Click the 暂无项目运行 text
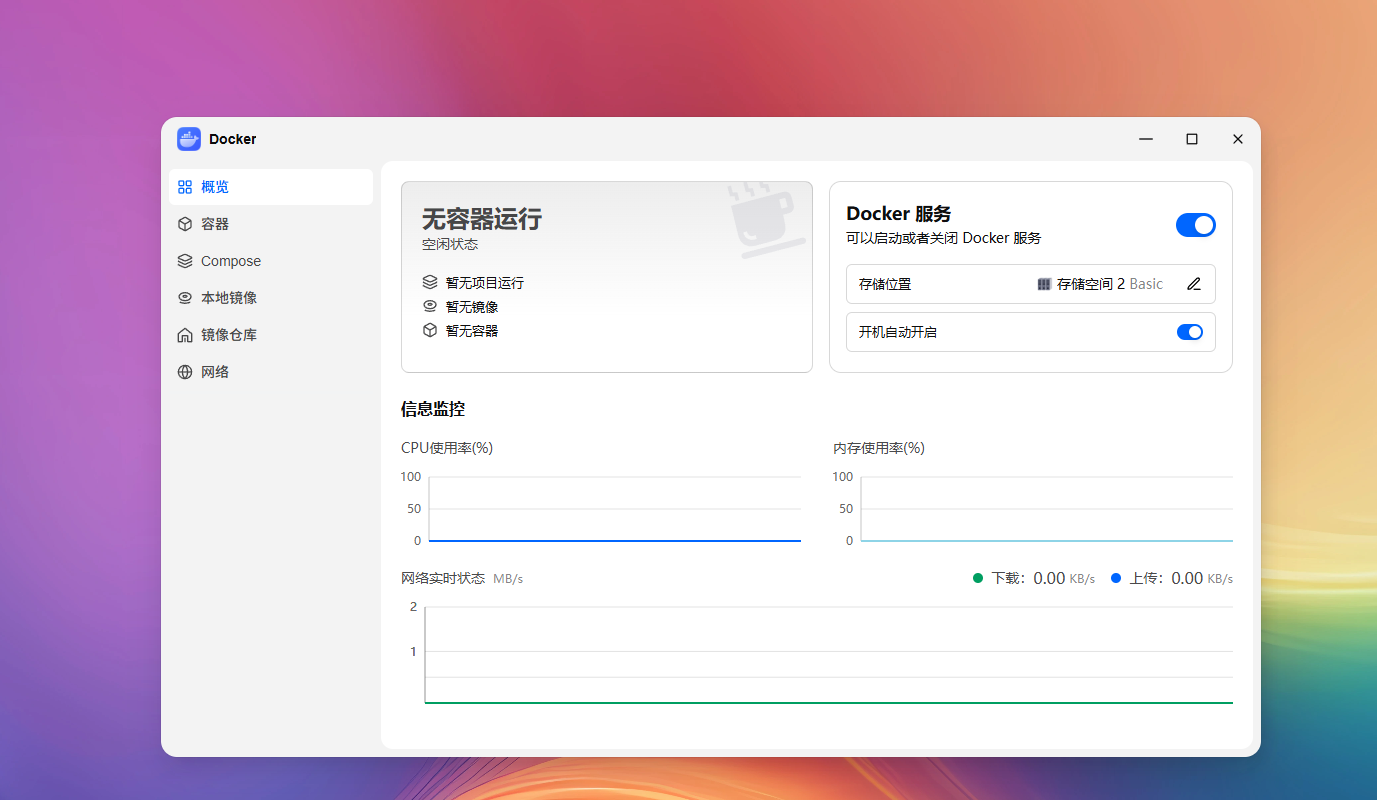This screenshot has height=800, width=1377. click(485, 283)
